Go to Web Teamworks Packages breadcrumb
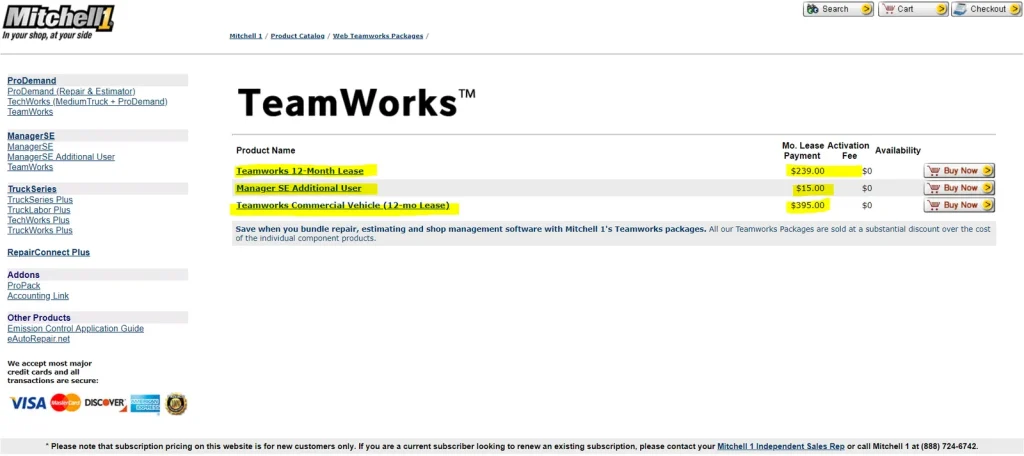This screenshot has height=456, width=1024. (378, 36)
